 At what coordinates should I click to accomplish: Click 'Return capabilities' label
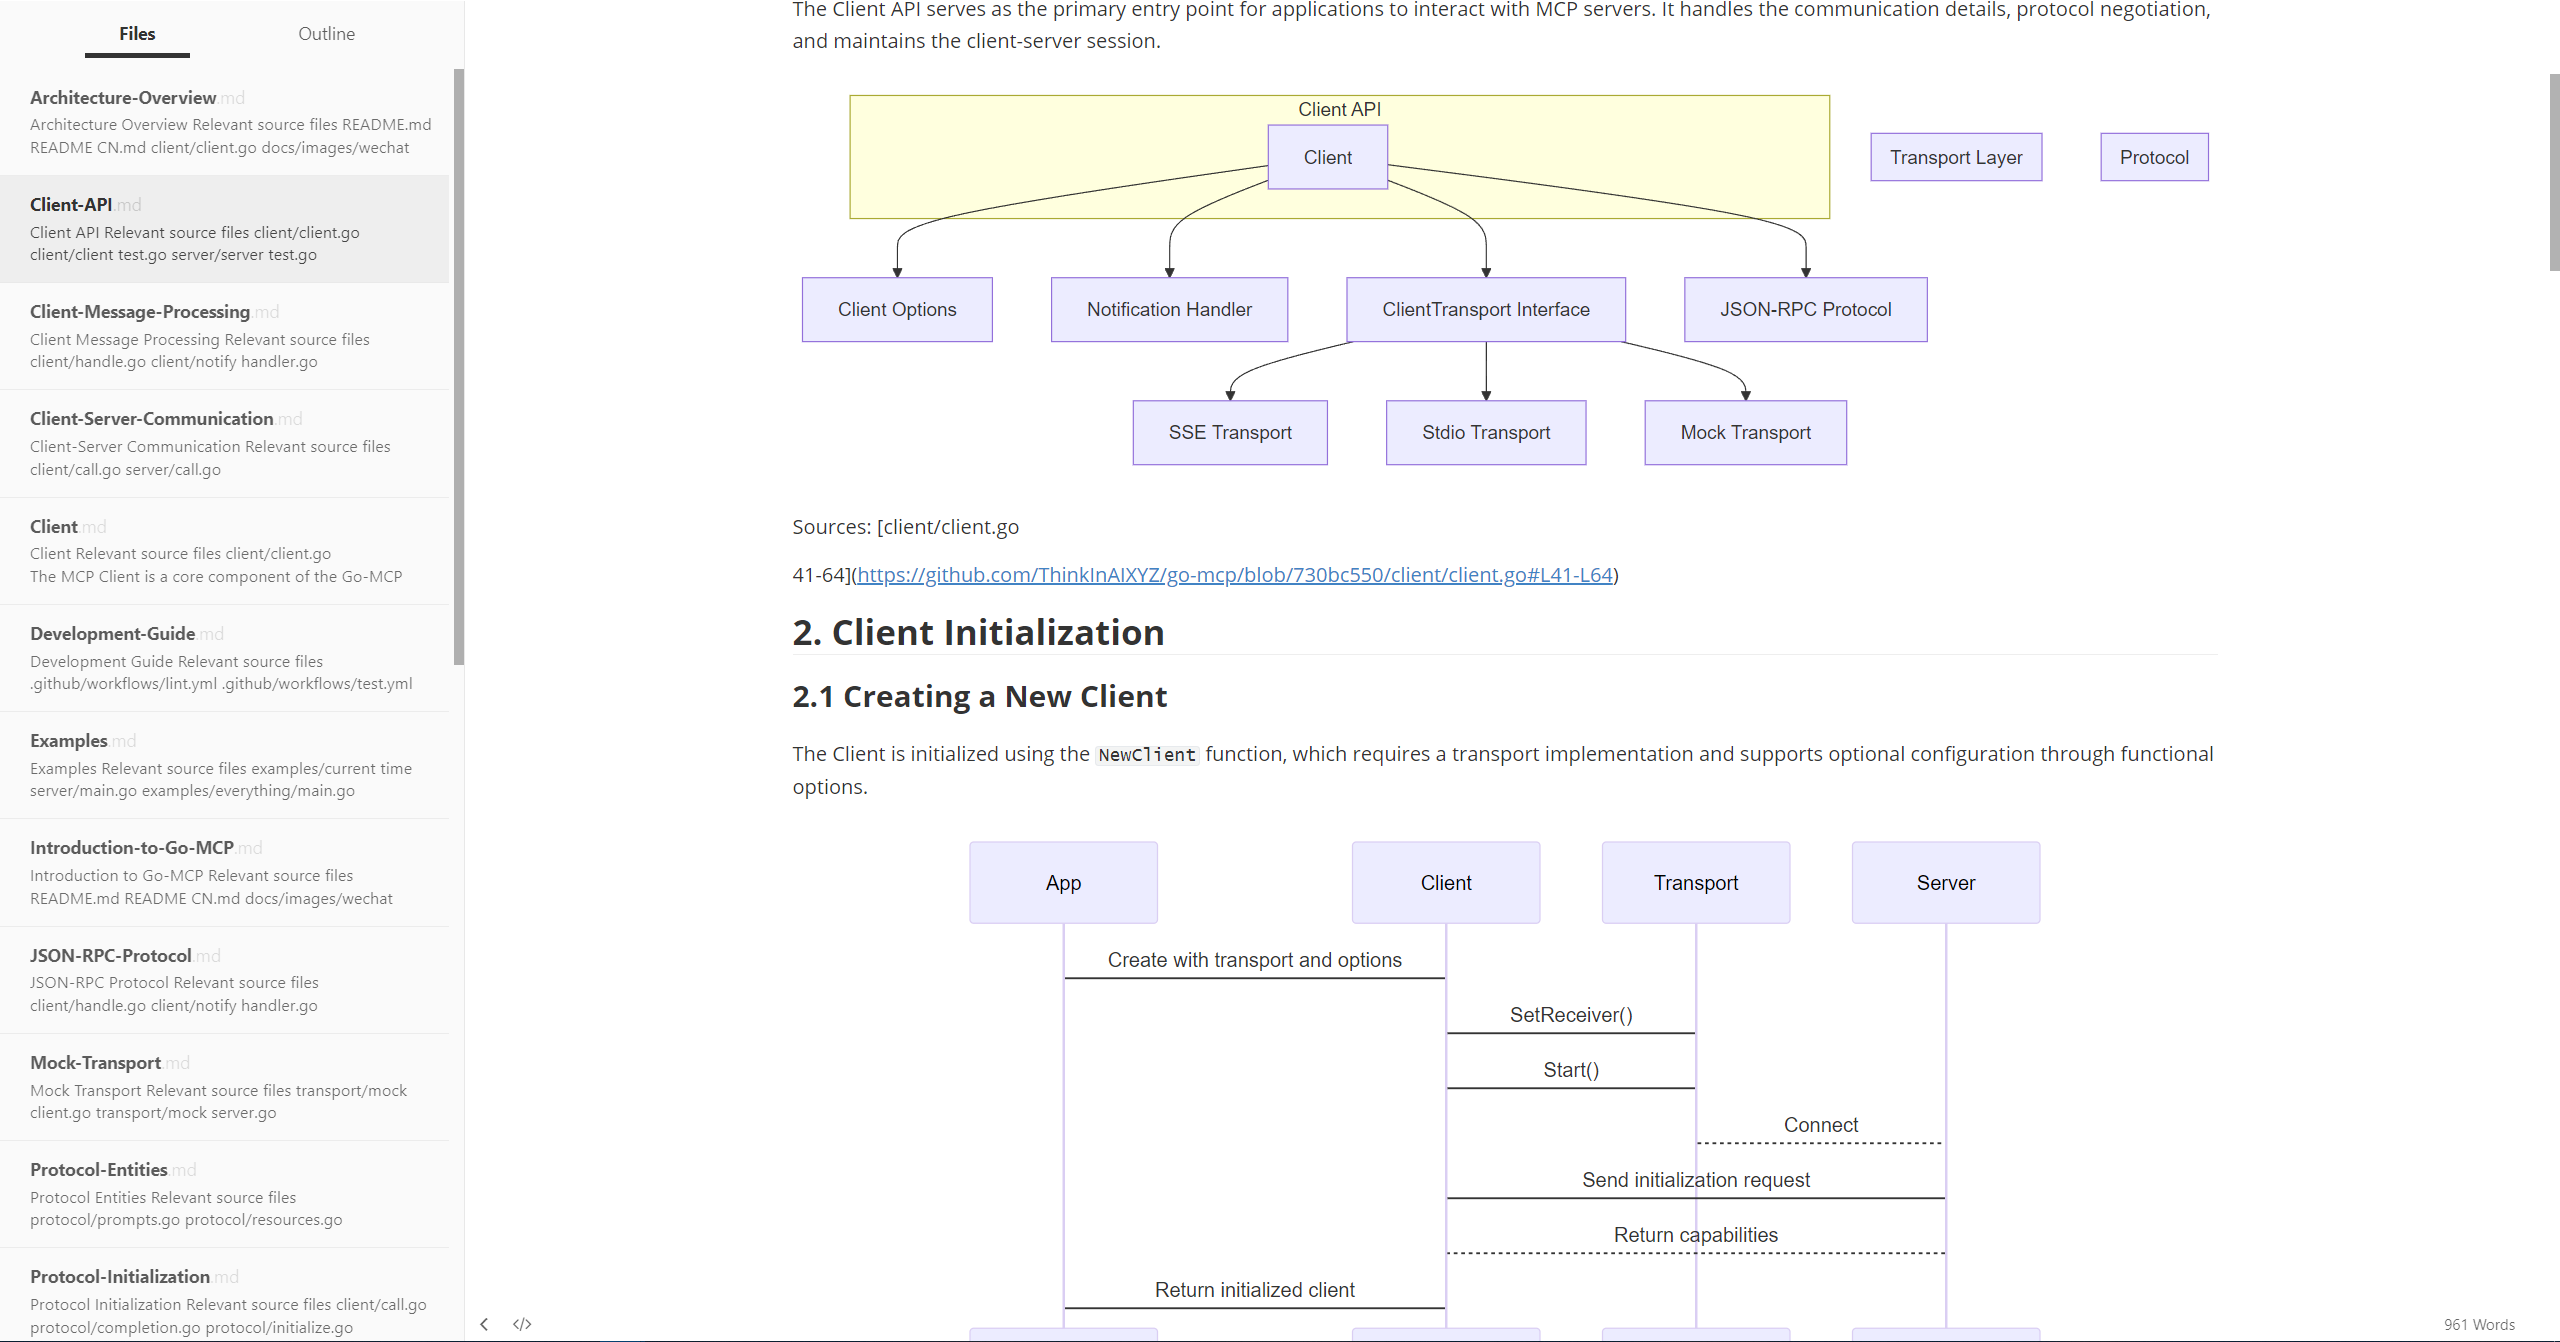[1696, 1235]
